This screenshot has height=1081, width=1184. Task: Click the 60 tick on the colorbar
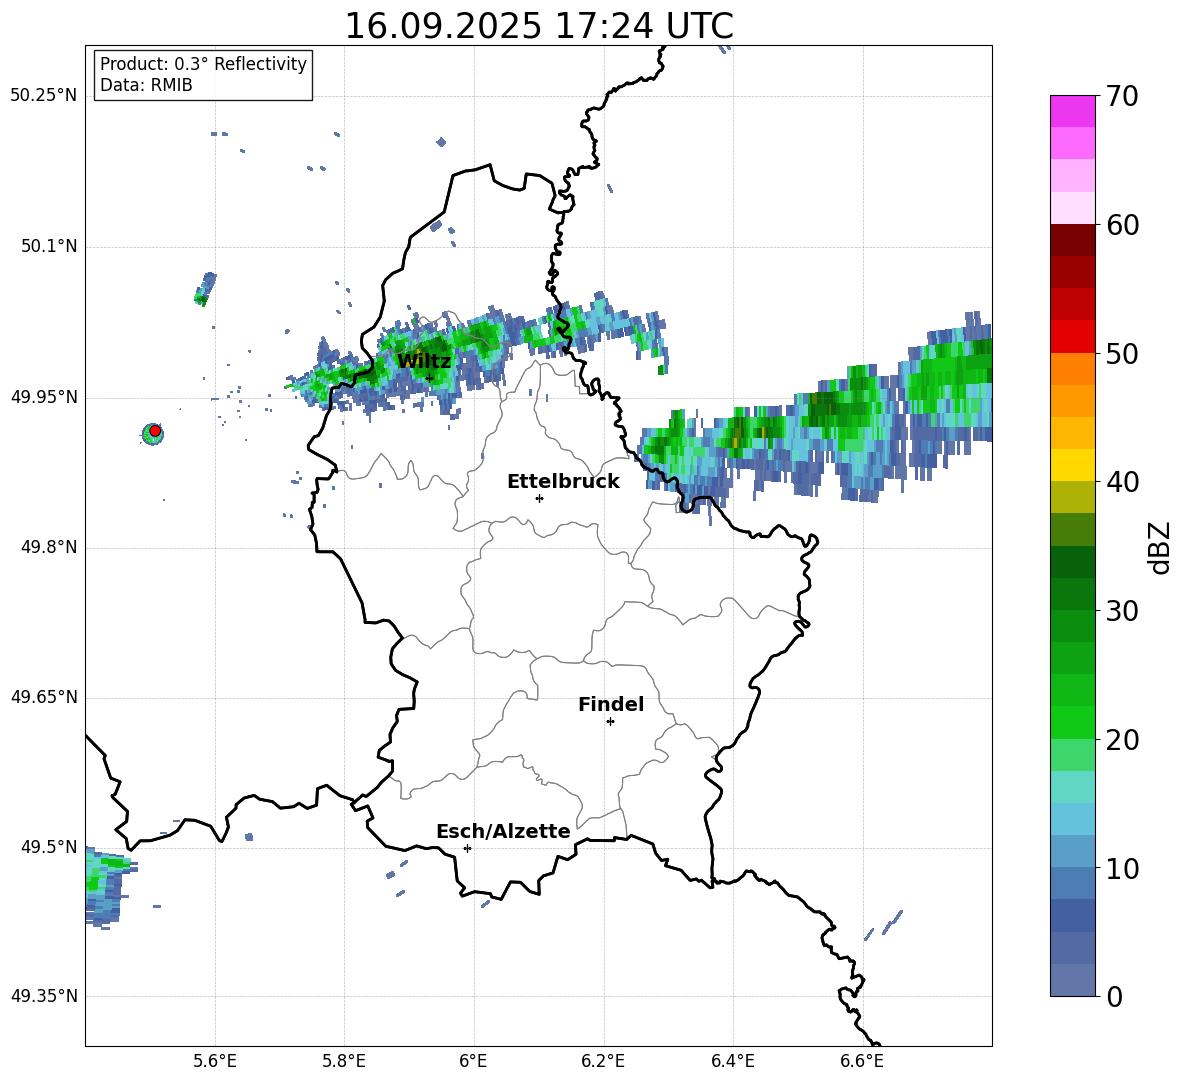1122,225
